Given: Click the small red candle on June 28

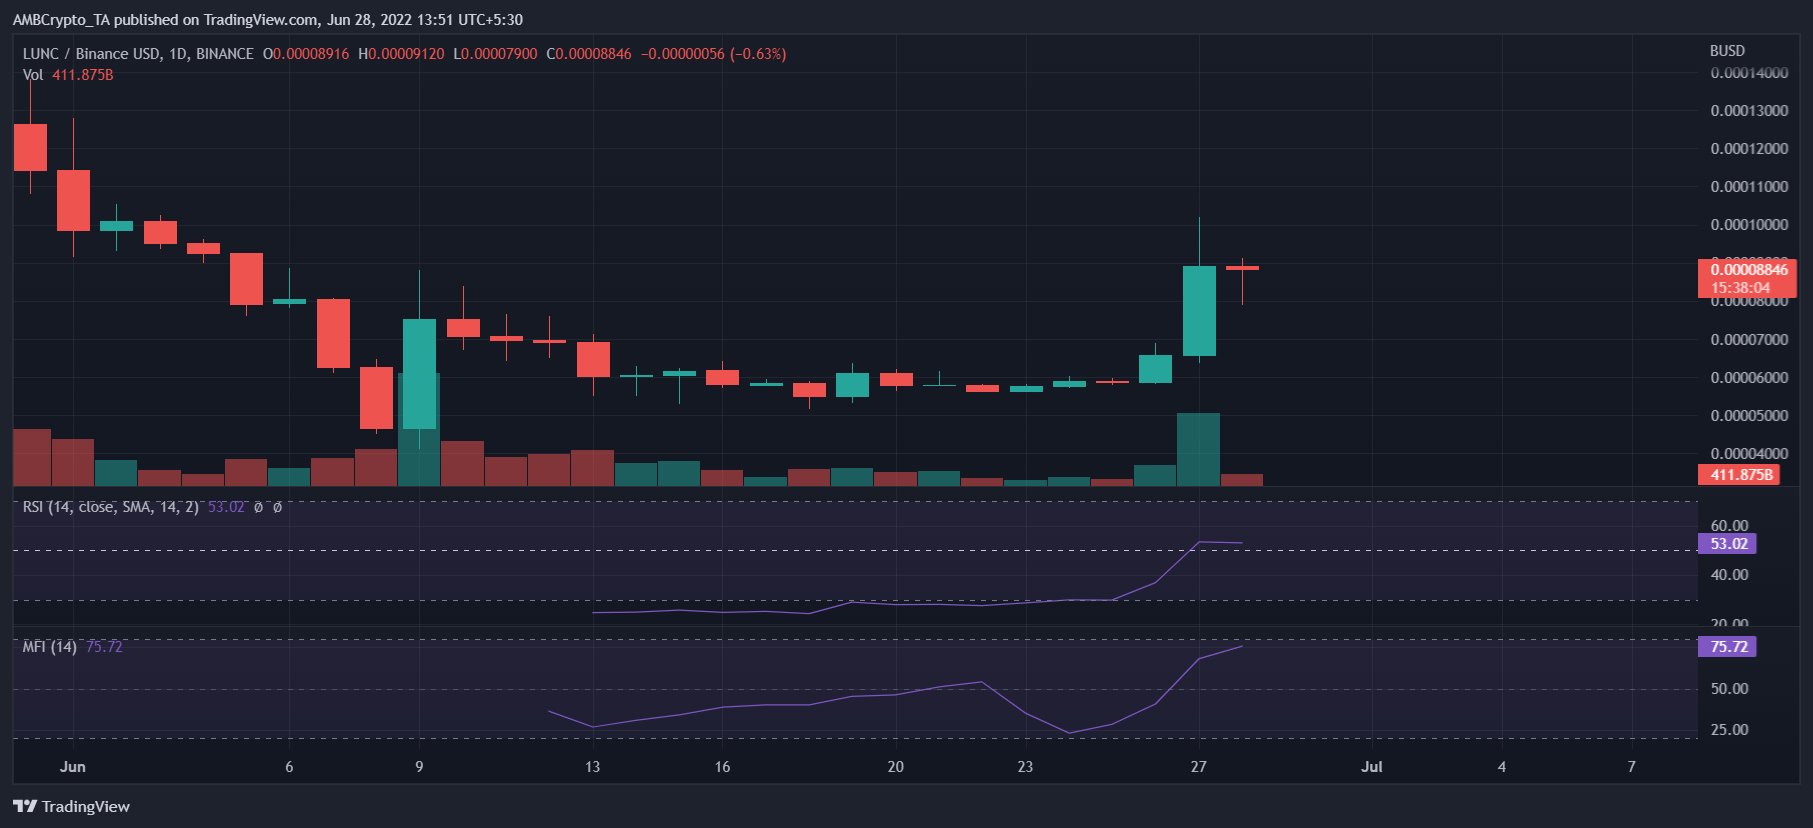Looking at the screenshot, I should coord(1242,268).
